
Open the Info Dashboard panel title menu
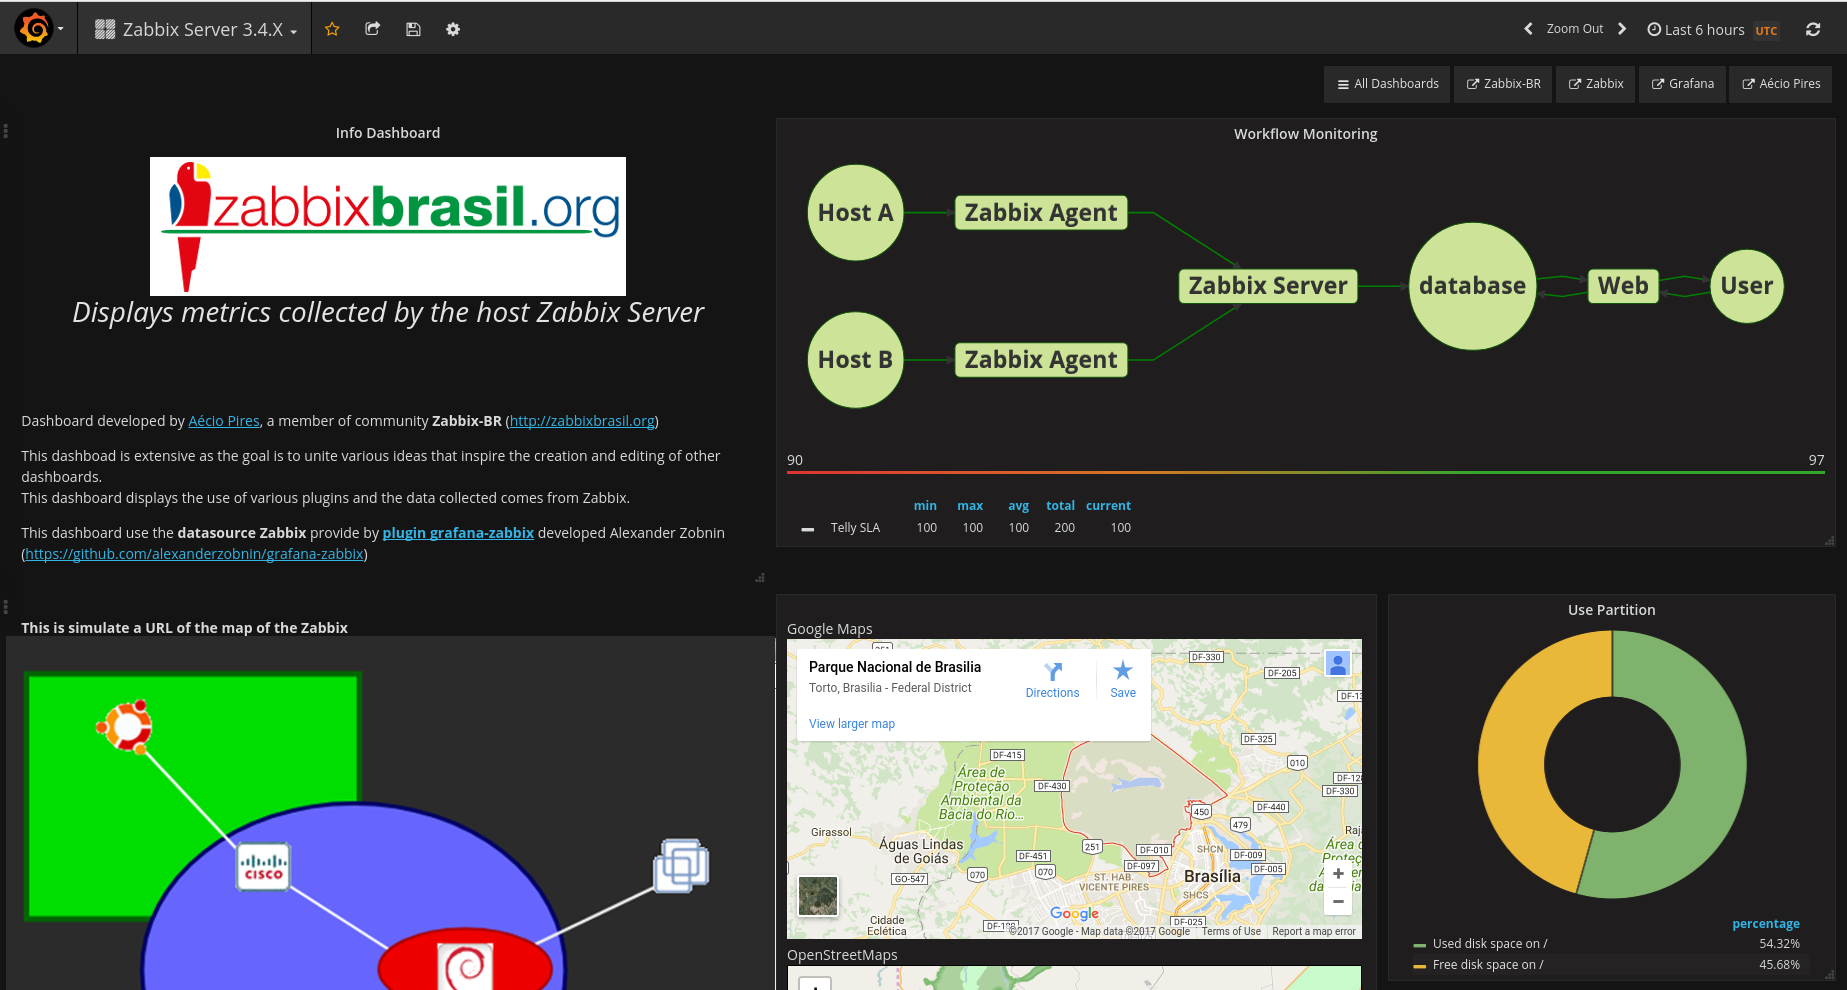tap(388, 133)
